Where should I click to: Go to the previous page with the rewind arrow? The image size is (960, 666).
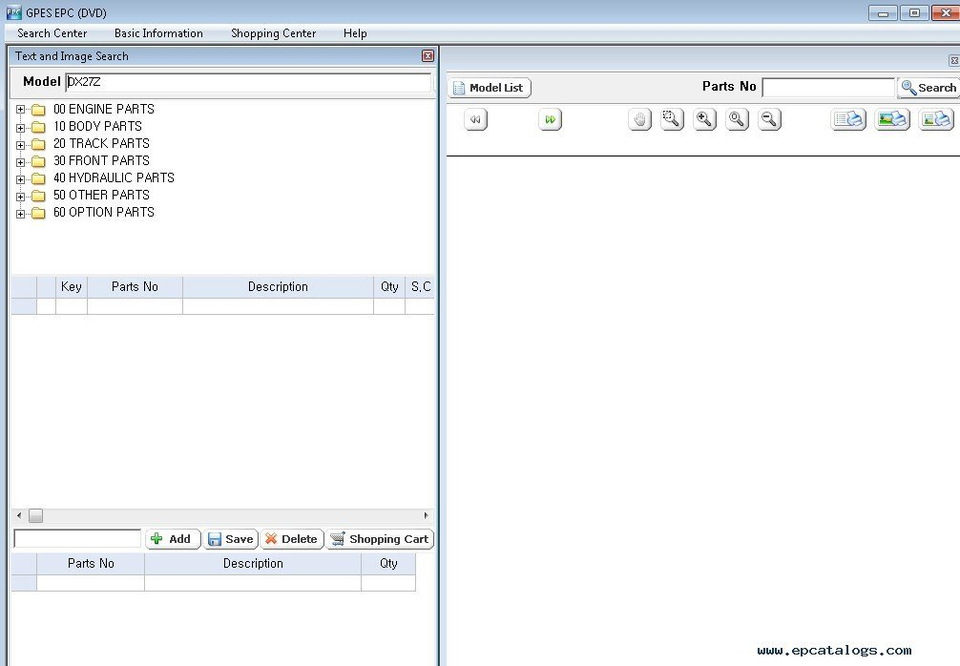(476, 119)
